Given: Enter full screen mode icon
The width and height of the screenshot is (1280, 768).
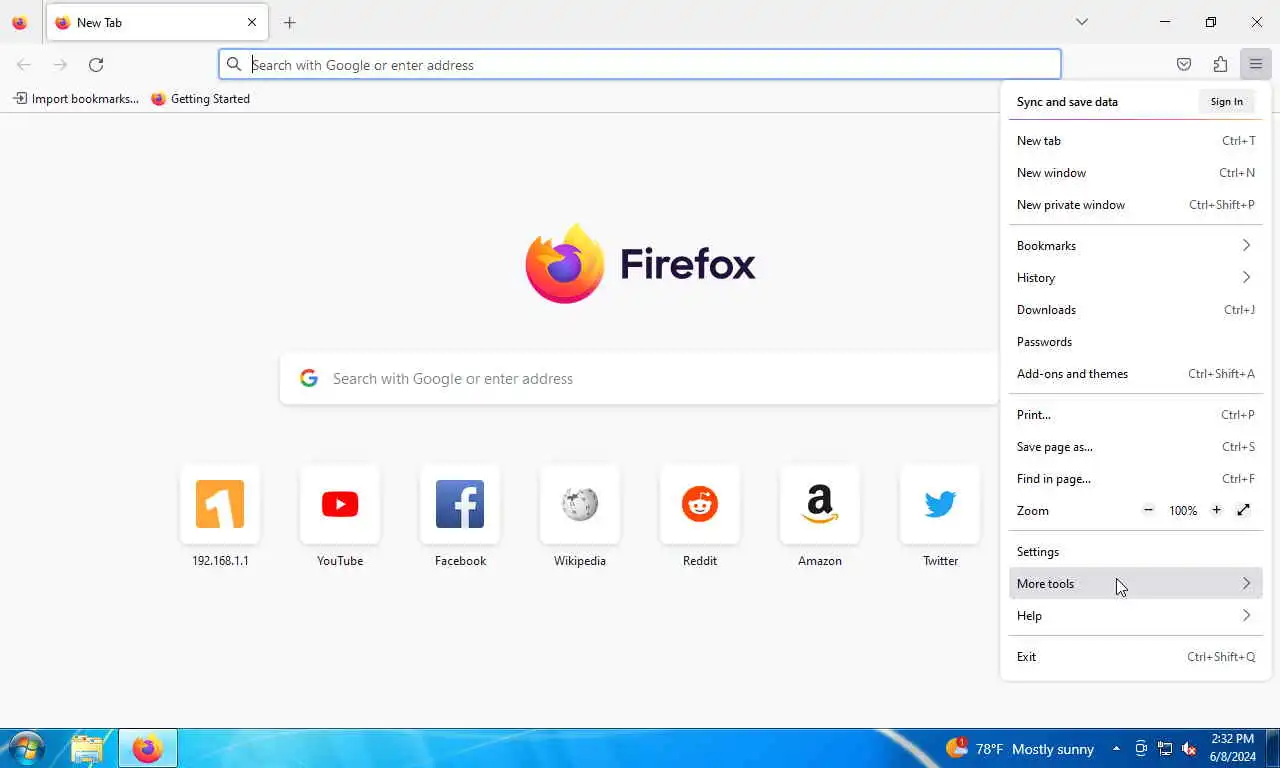Looking at the screenshot, I should click(1244, 510).
